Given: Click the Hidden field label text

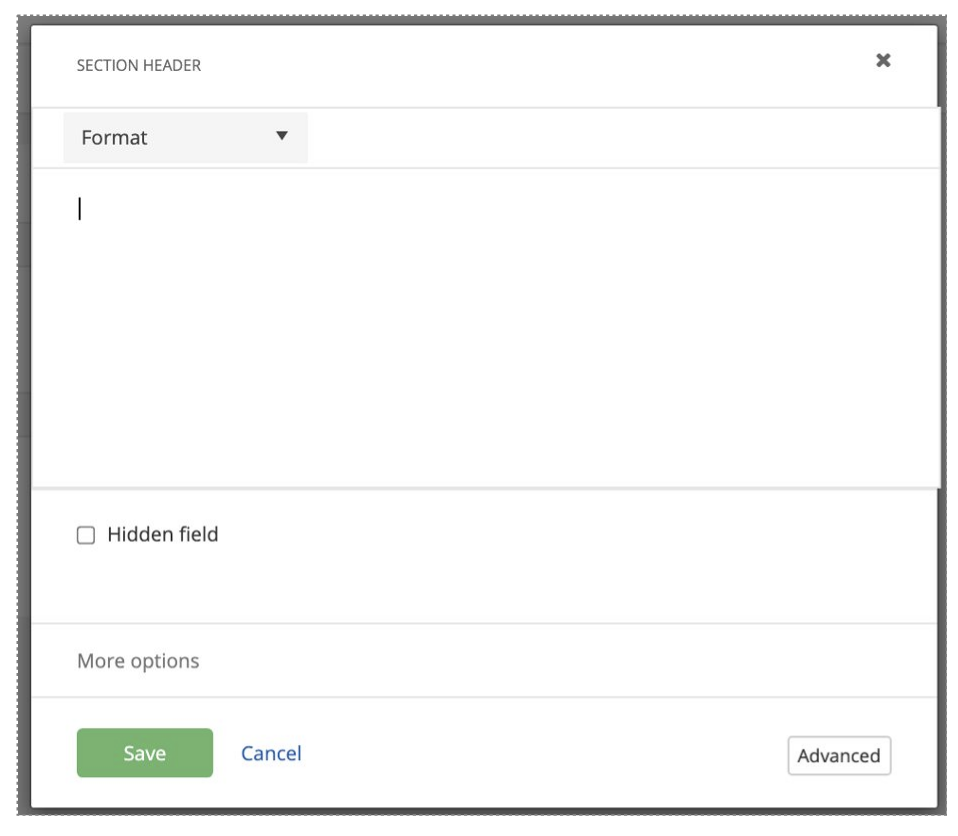Looking at the screenshot, I should coord(162,535).
